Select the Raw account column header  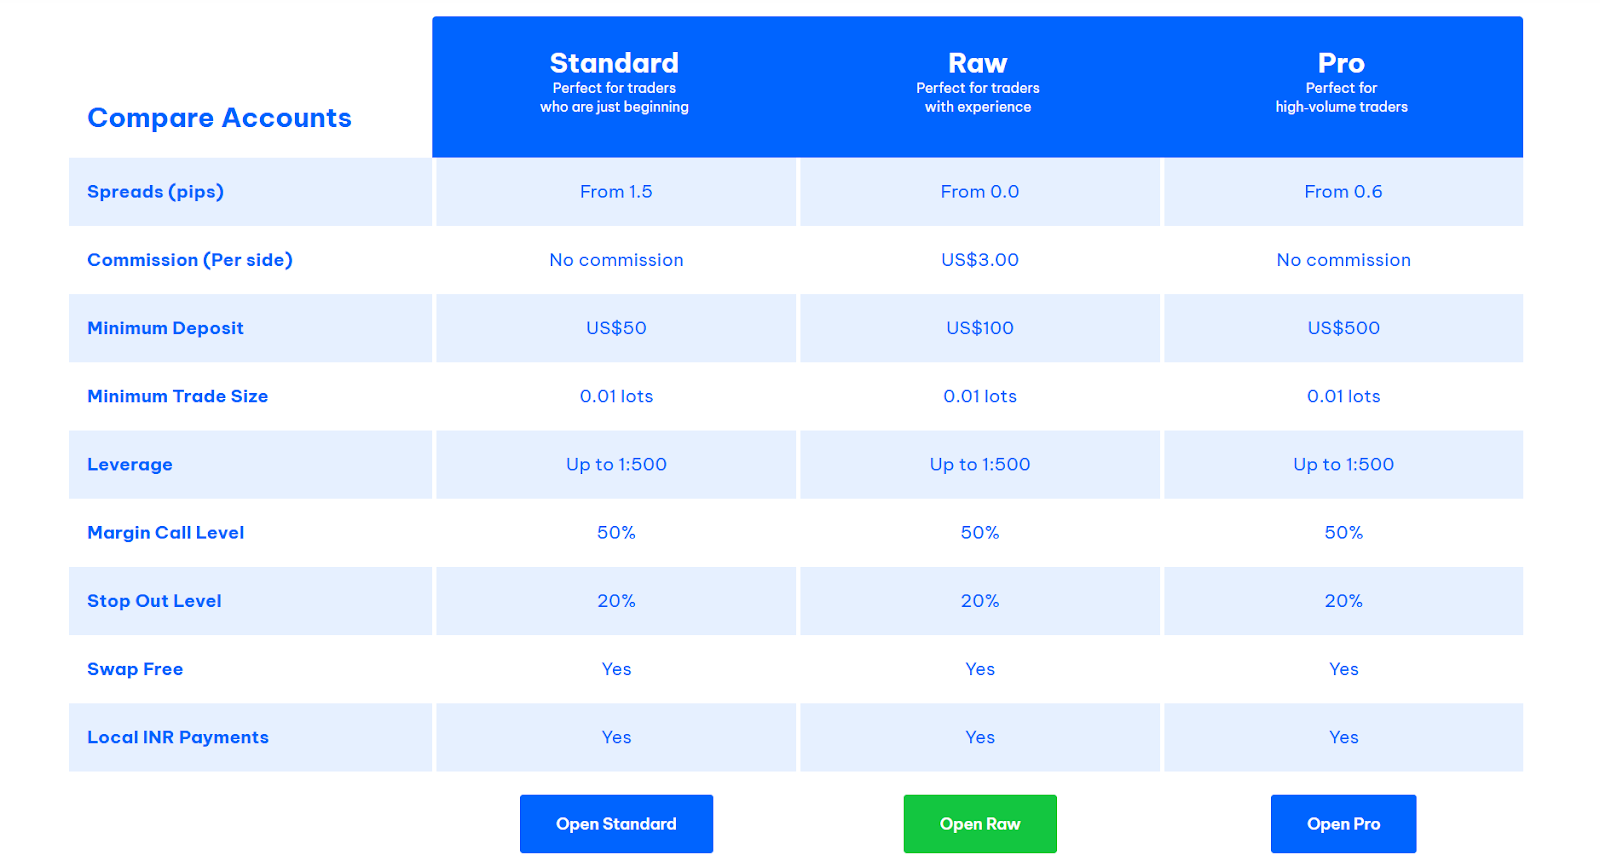978,87
